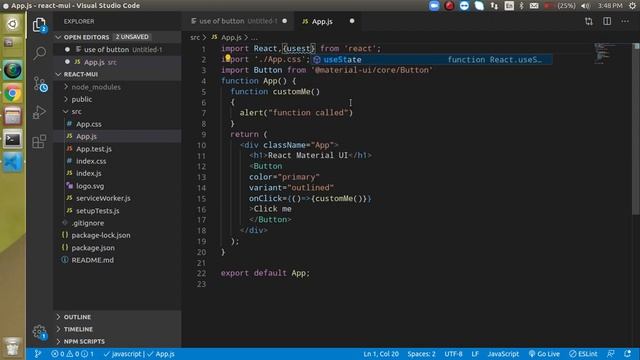Open source control changes from the editor toolbar
640x360 pixels.
coord(589,21)
